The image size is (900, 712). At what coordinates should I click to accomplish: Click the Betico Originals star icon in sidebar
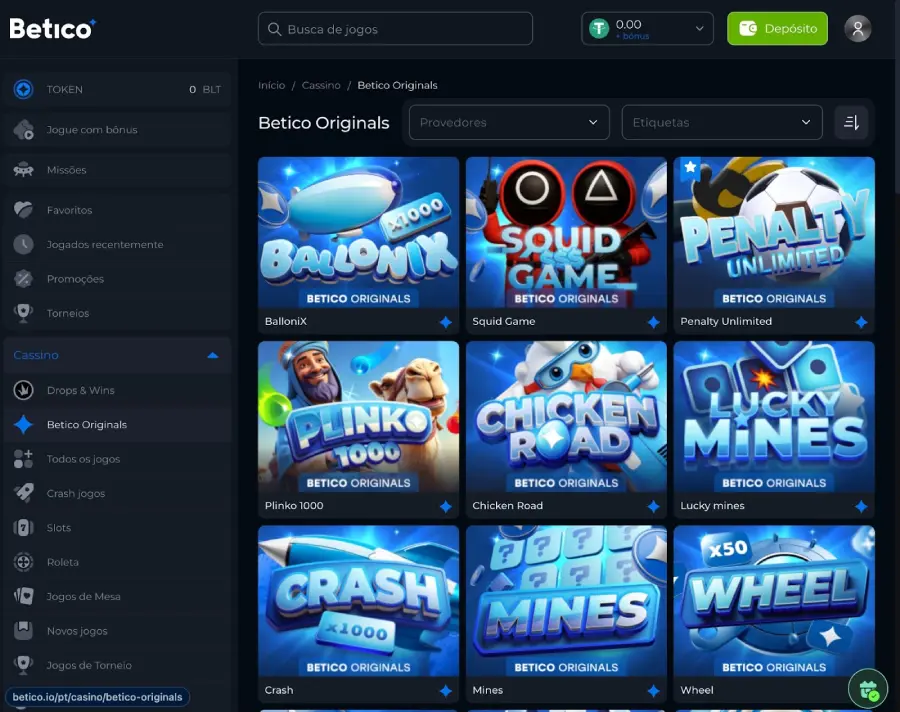(24, 425)
